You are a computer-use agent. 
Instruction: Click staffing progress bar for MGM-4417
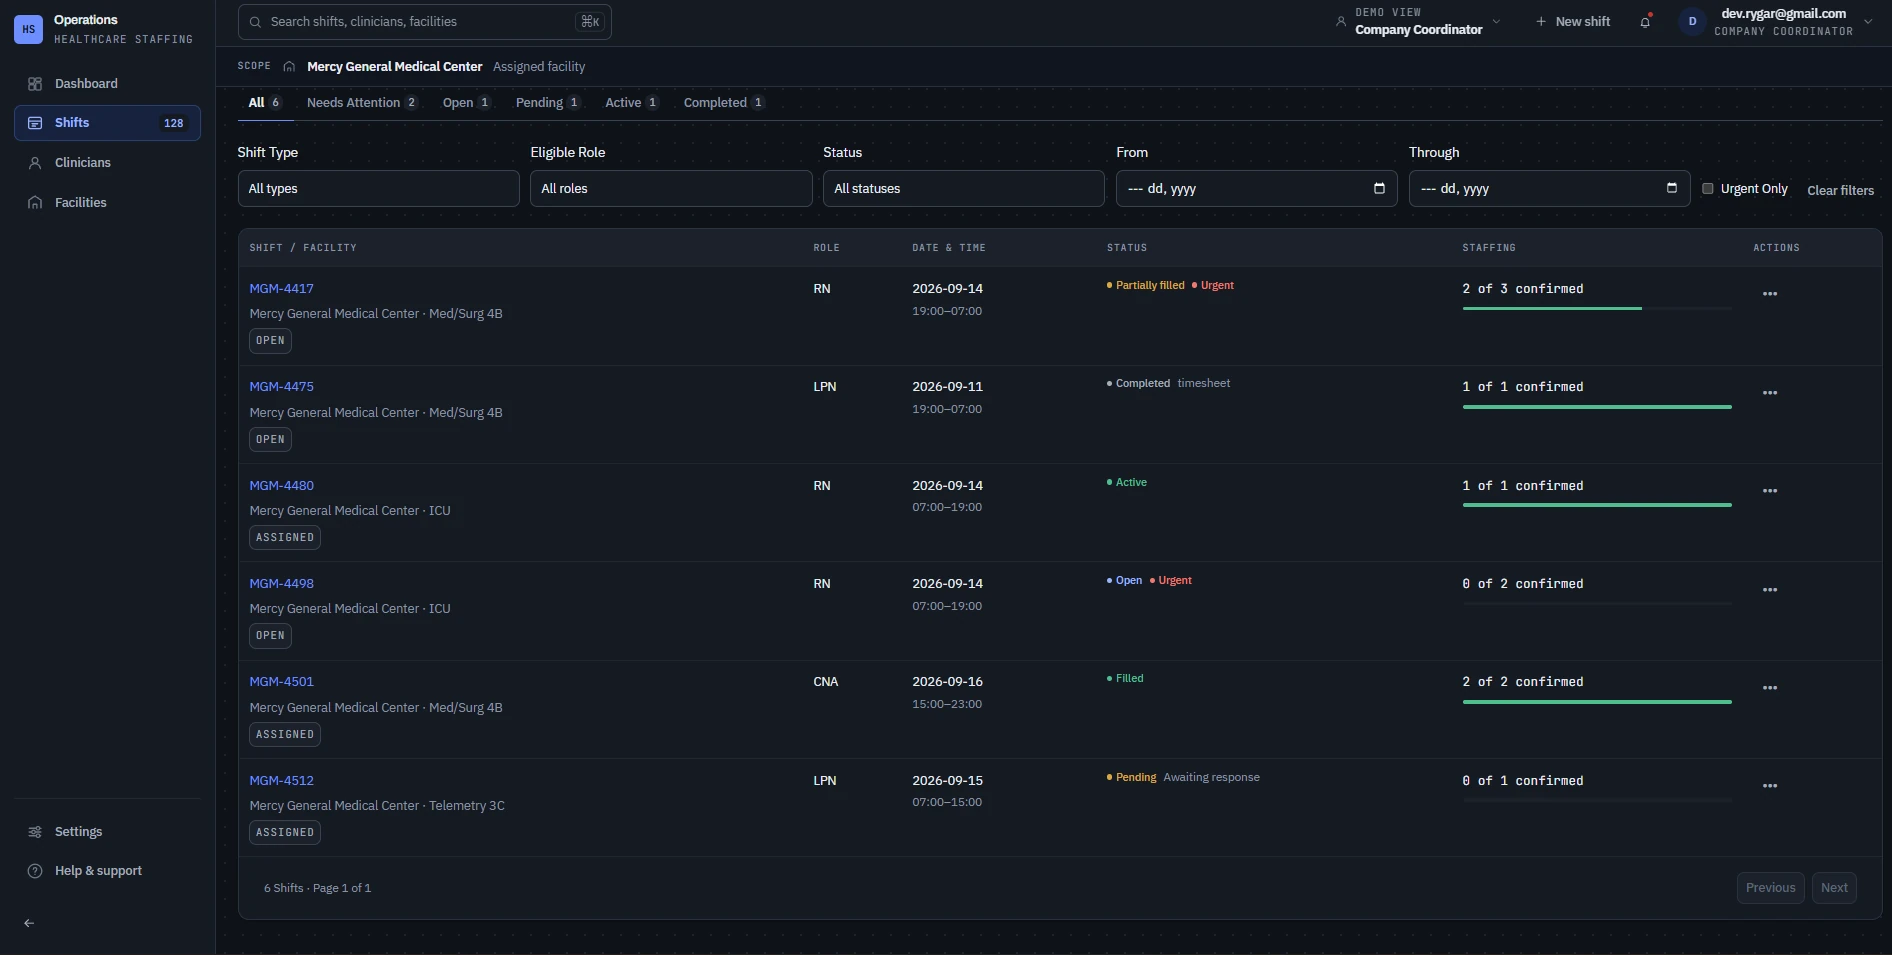coord(1597,308)
